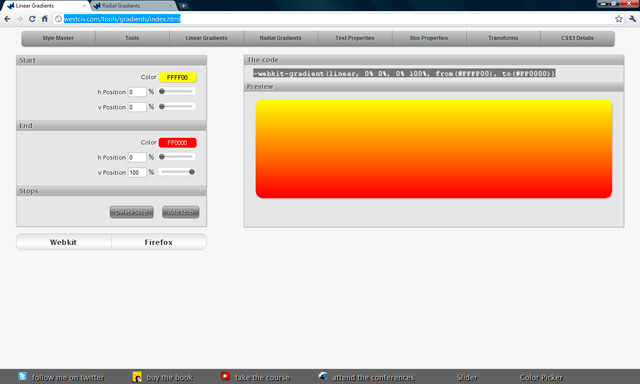The width and height of the screenshot is (640, 384).
Task: Close the Linear Gradients browser tab
Action: coord(84,6)
